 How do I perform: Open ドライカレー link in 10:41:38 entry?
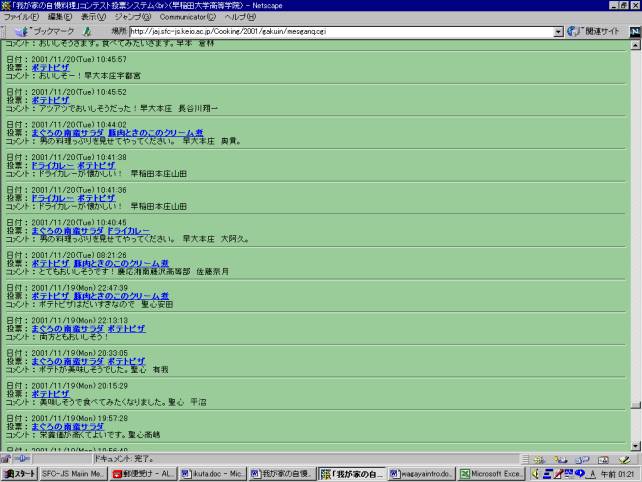click(x=53, y=165)
